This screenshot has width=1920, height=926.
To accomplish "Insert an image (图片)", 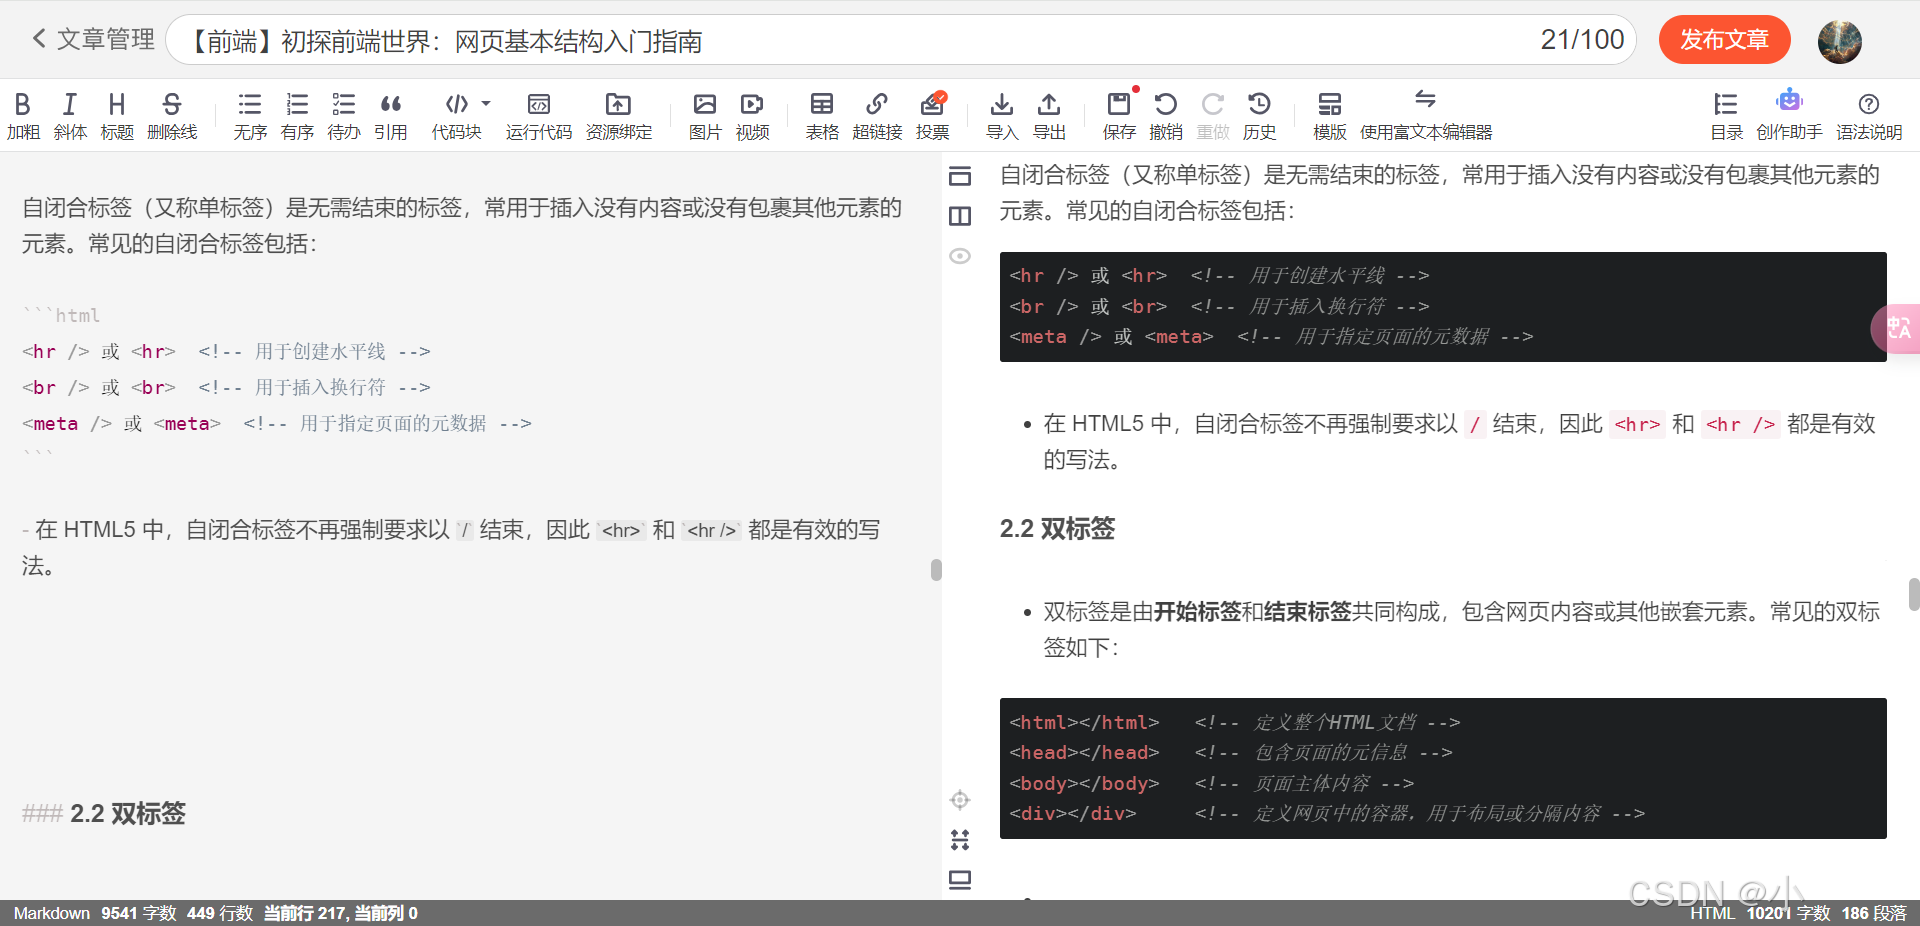I will (705, 116).
